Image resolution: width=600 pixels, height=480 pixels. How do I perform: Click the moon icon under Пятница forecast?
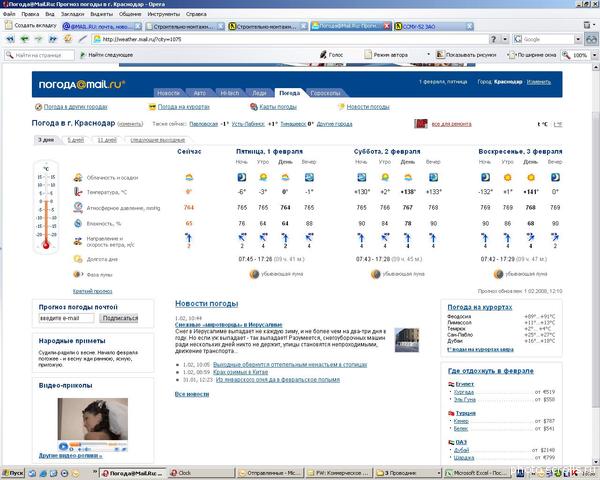pyautogui.click(x=254, y=274)
